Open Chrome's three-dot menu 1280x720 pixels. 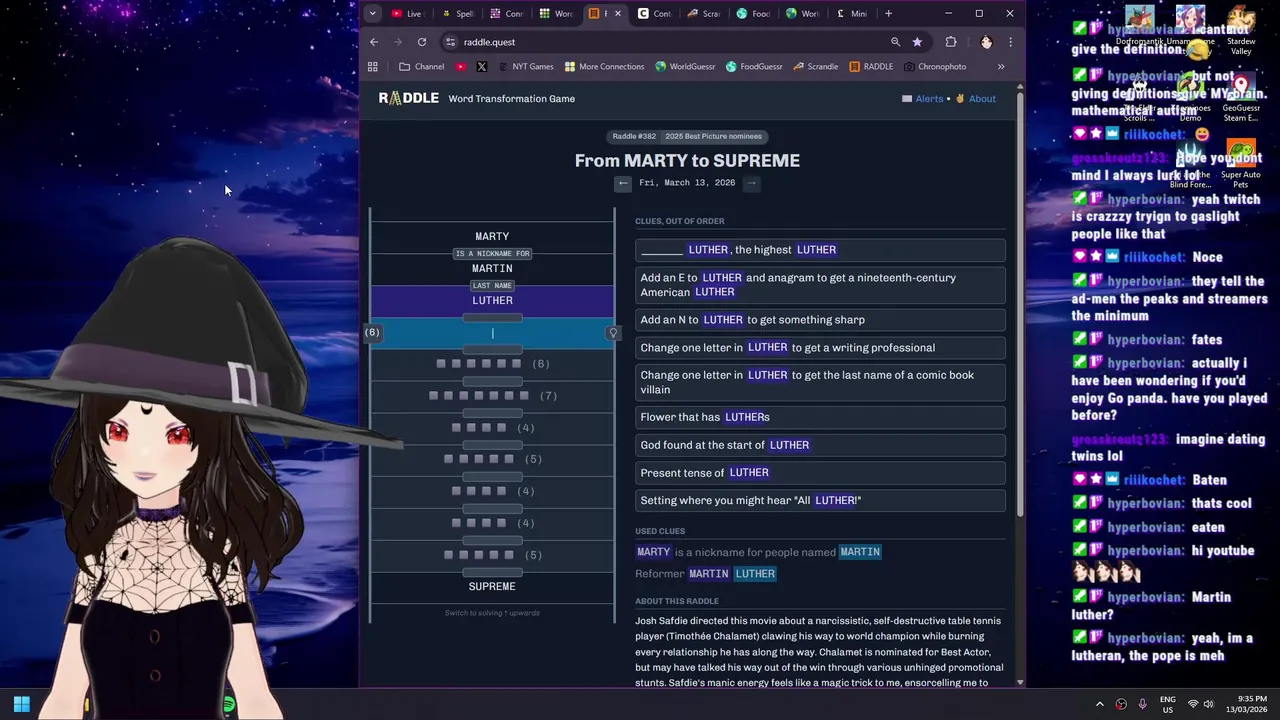tap(1010, 42)
